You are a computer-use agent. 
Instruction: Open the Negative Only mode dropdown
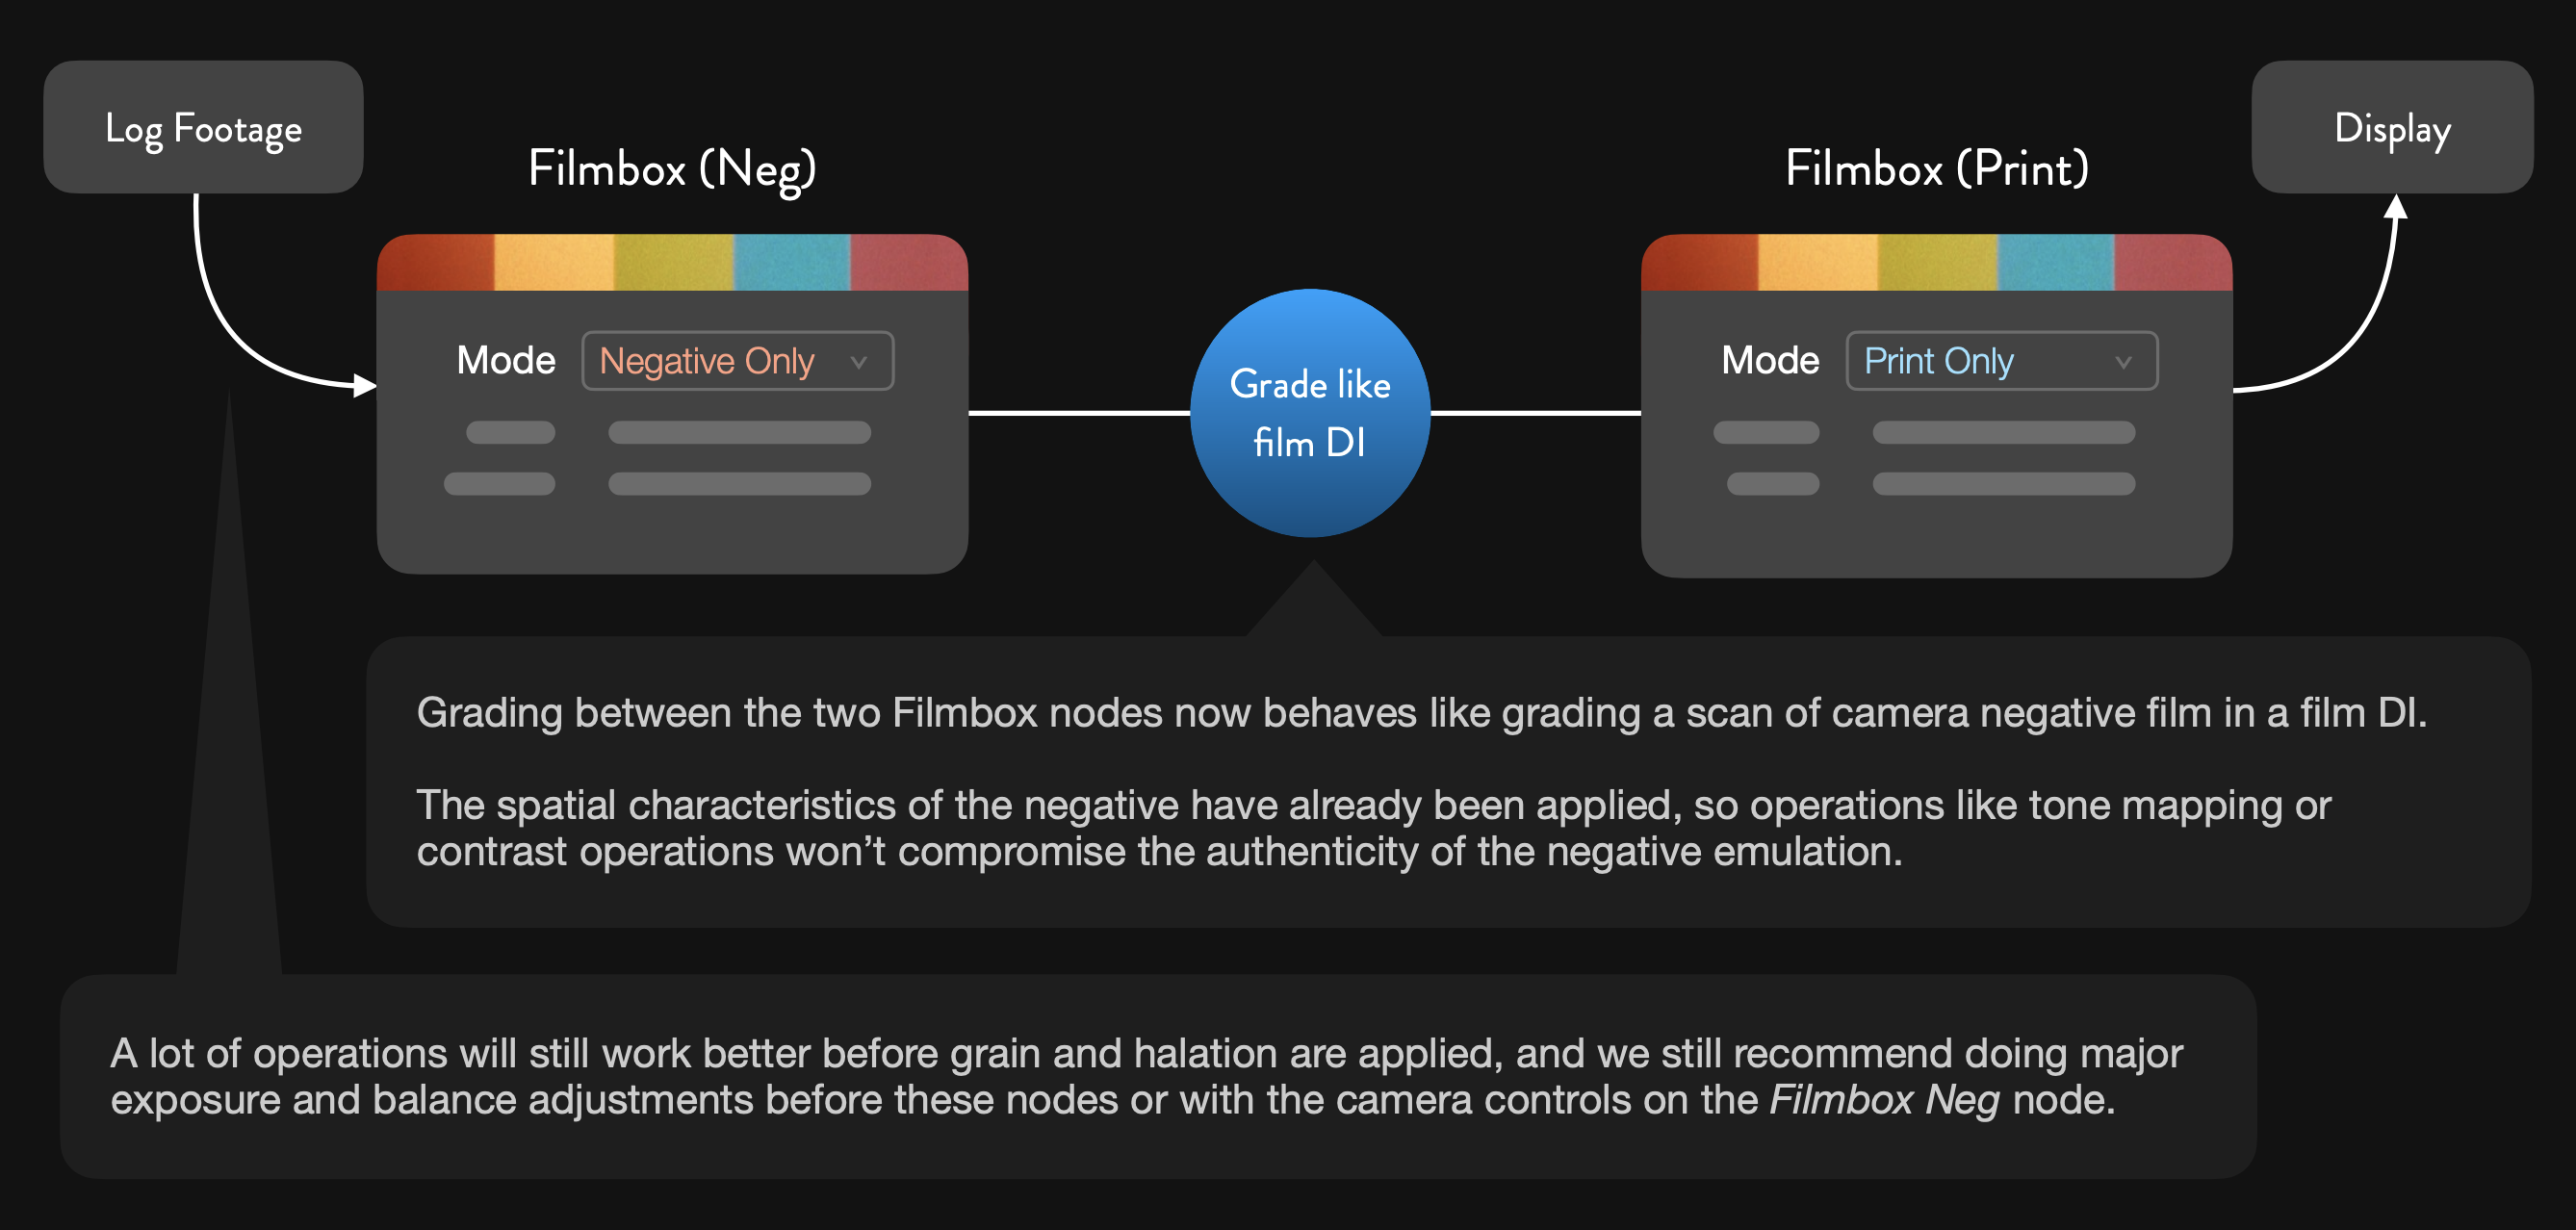(x=737, y=361)
